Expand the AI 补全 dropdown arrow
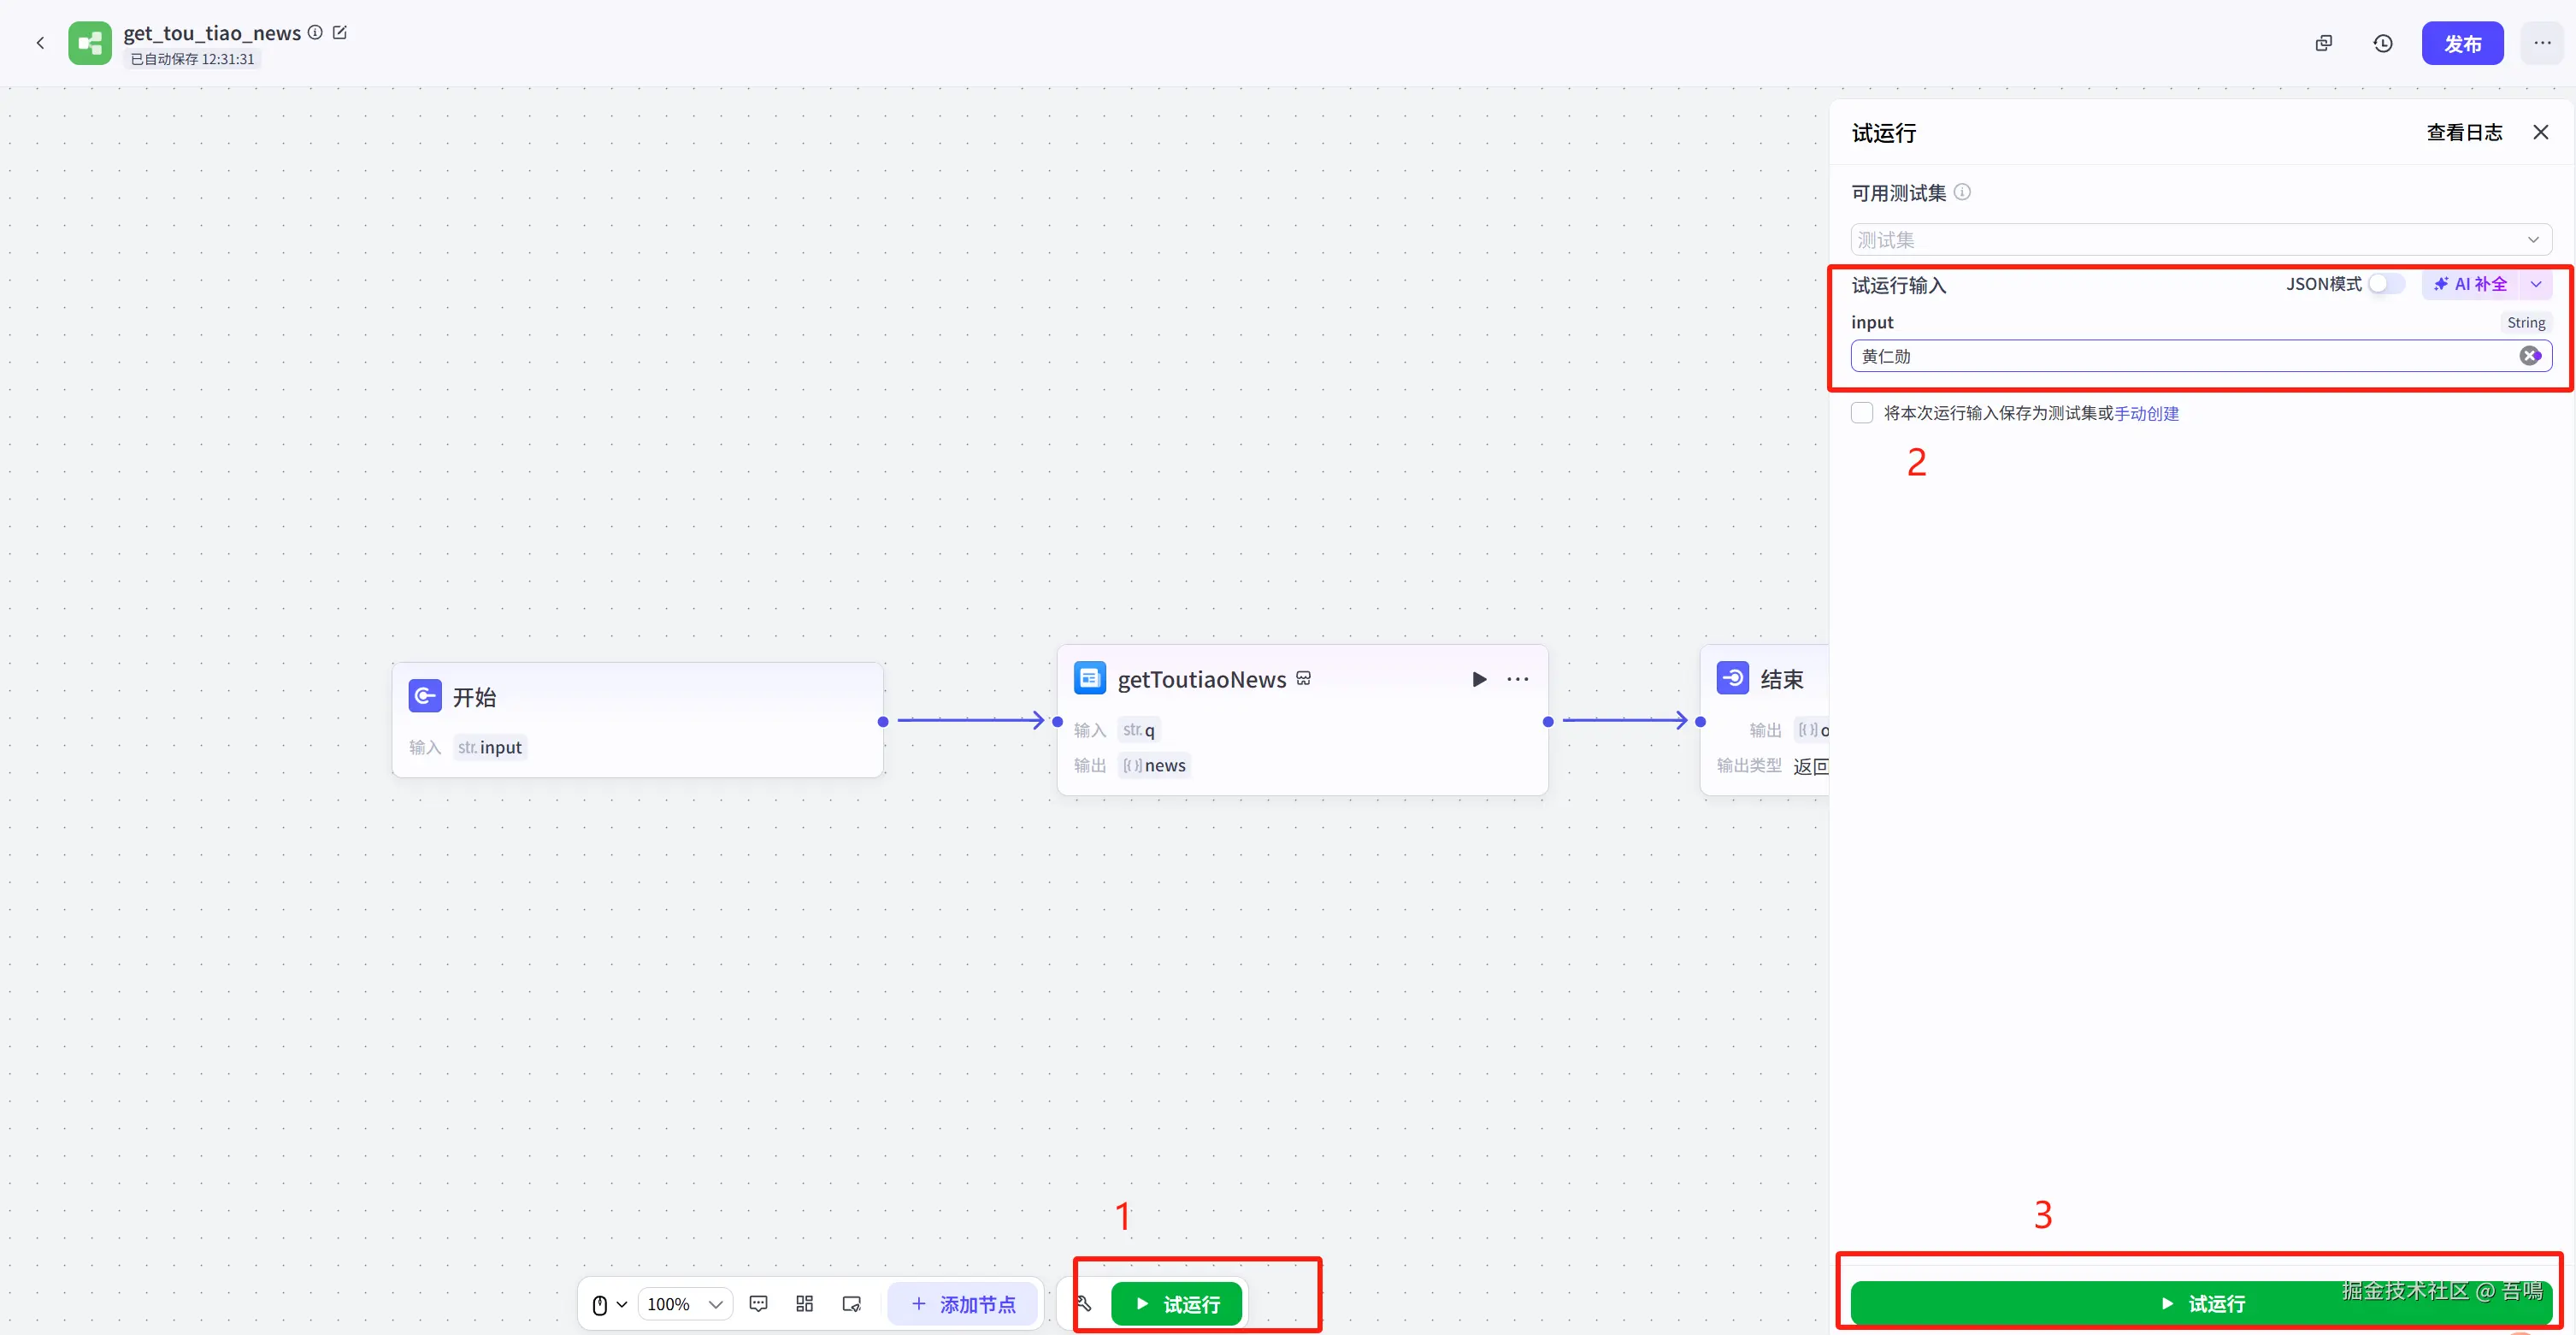The height and width of the screenshot is (1335, 2576). pyautogui.click(x=2536, y=284)
